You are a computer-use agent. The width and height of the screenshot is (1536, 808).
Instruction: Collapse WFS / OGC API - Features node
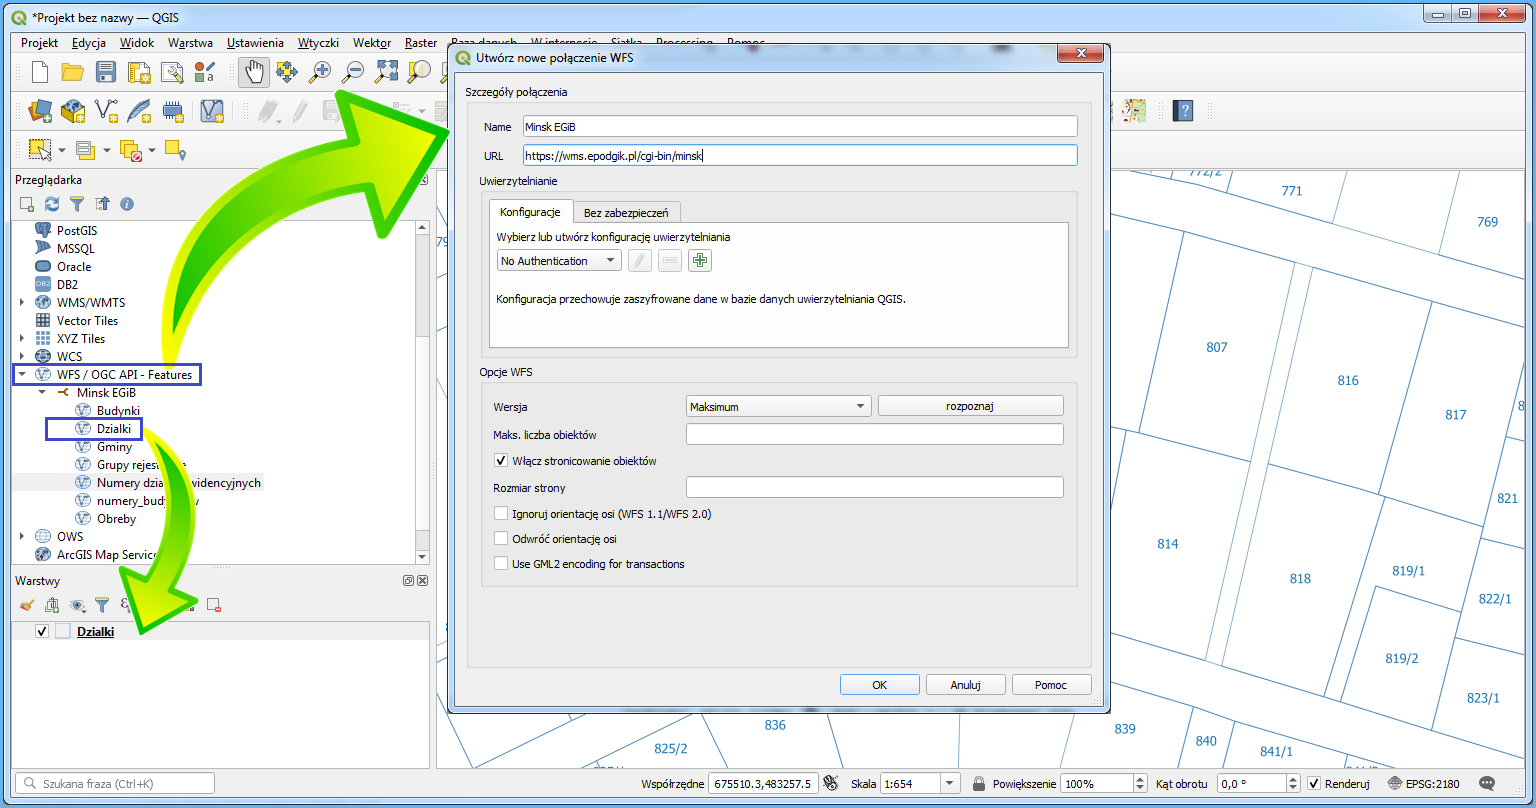[x=22, y=375]
